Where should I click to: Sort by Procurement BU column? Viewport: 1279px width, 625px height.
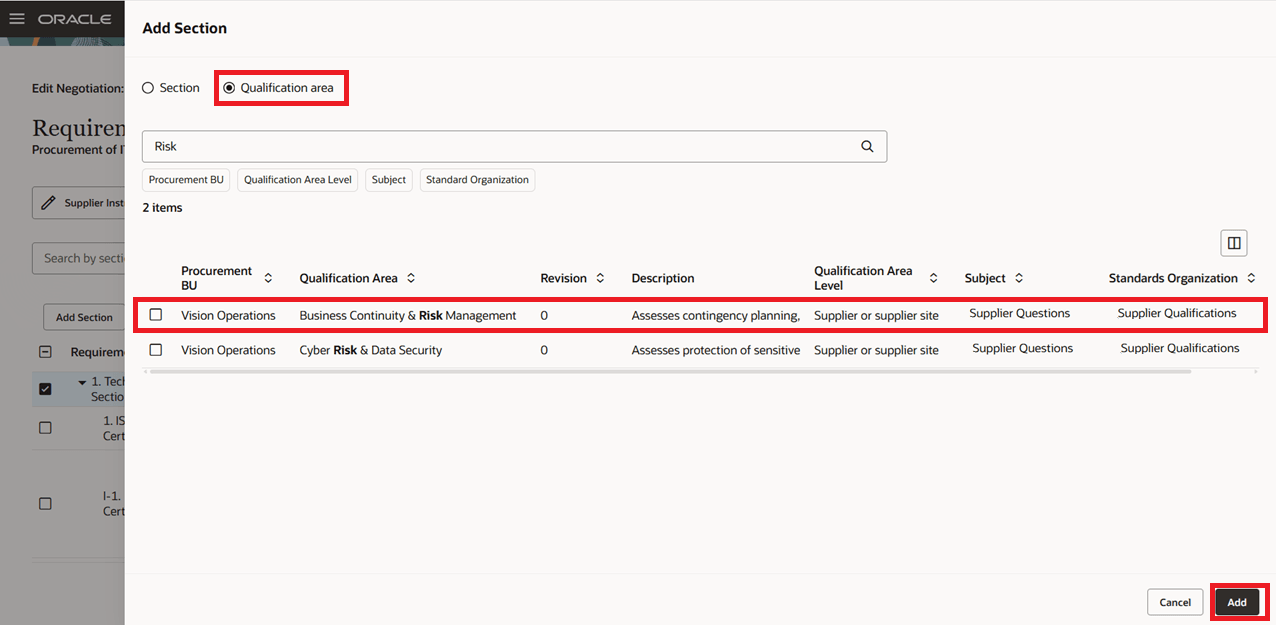point(268,278)
